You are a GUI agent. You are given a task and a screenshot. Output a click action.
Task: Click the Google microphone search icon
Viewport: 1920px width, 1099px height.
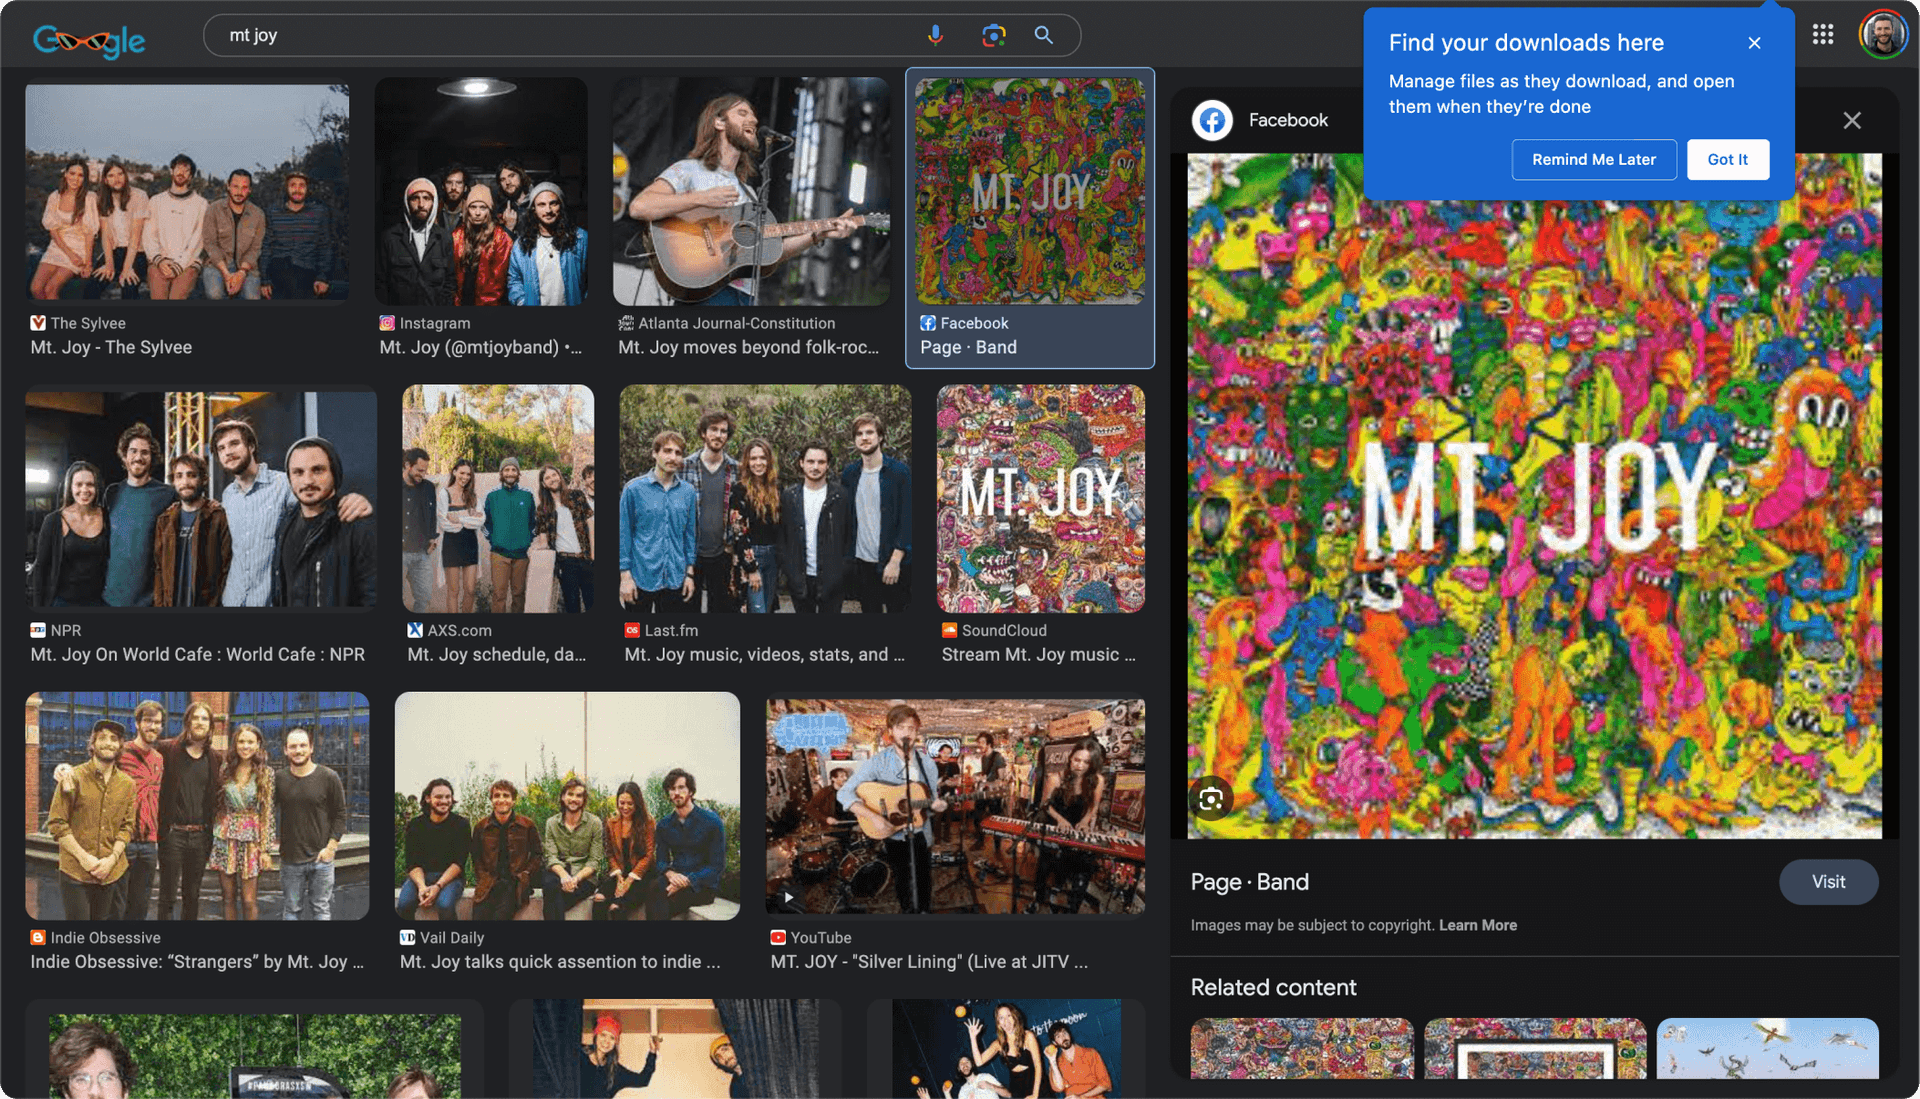[934, 34]
